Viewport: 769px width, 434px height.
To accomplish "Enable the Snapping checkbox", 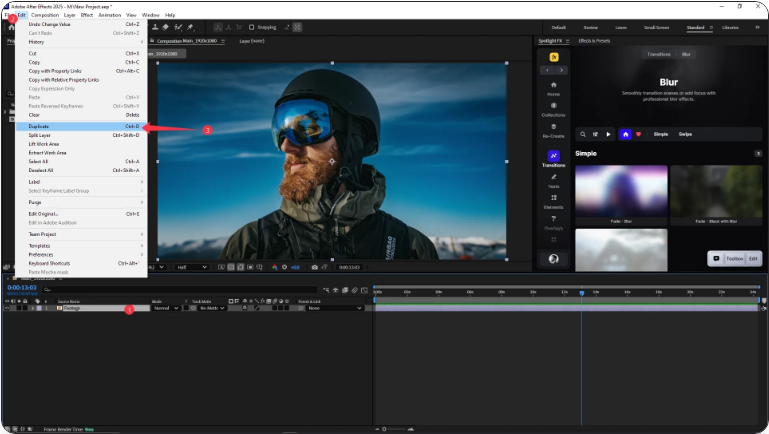I will pos(250,27).
